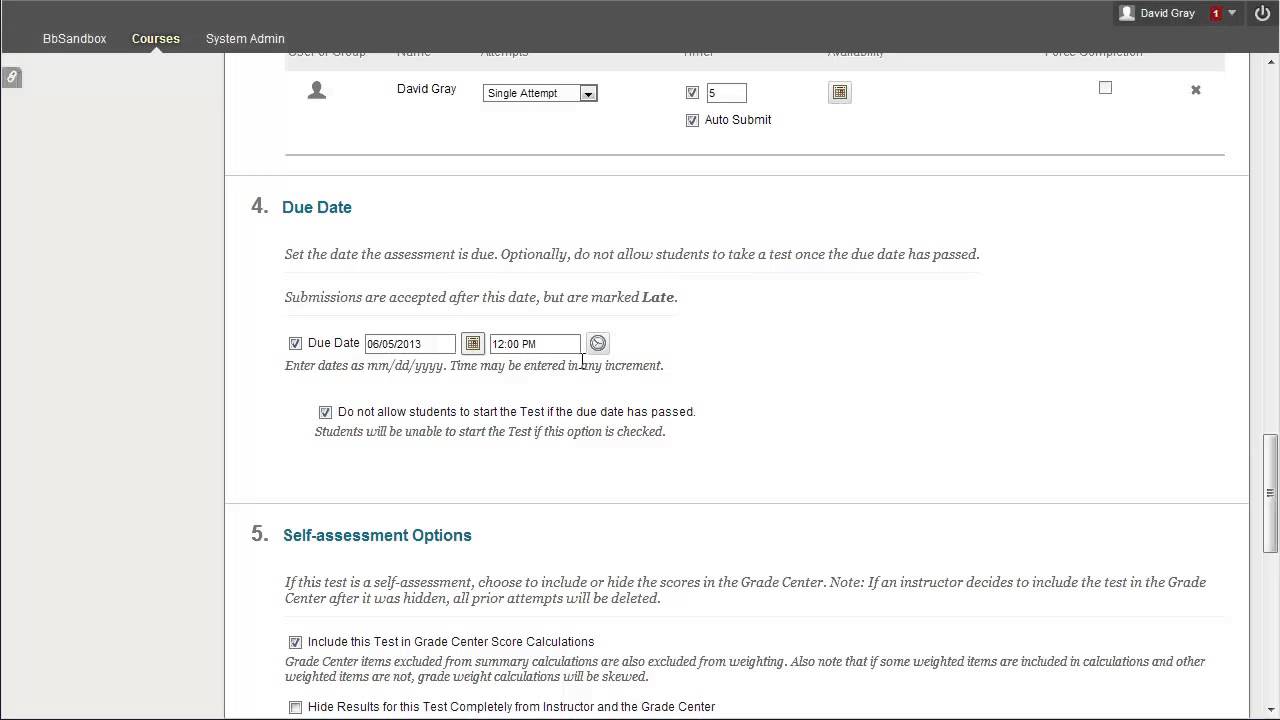
Task: Open the notification badge showing 1
Action: [x=1216, y=13]
